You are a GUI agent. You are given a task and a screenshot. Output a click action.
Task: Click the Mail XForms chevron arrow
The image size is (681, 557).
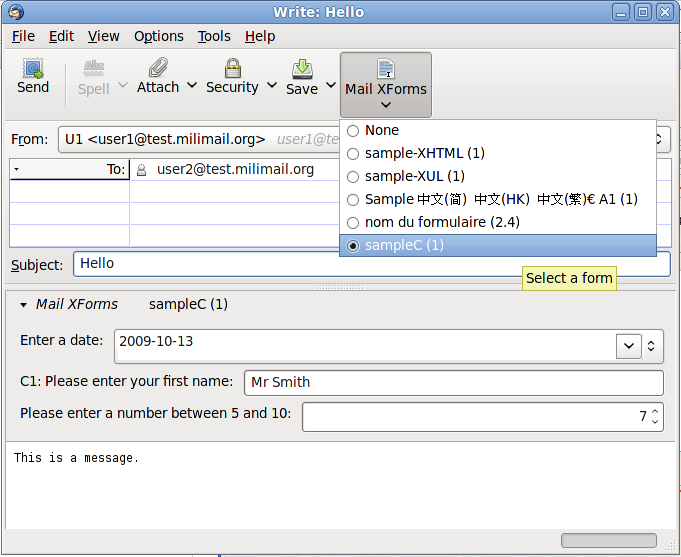[386, 105]
